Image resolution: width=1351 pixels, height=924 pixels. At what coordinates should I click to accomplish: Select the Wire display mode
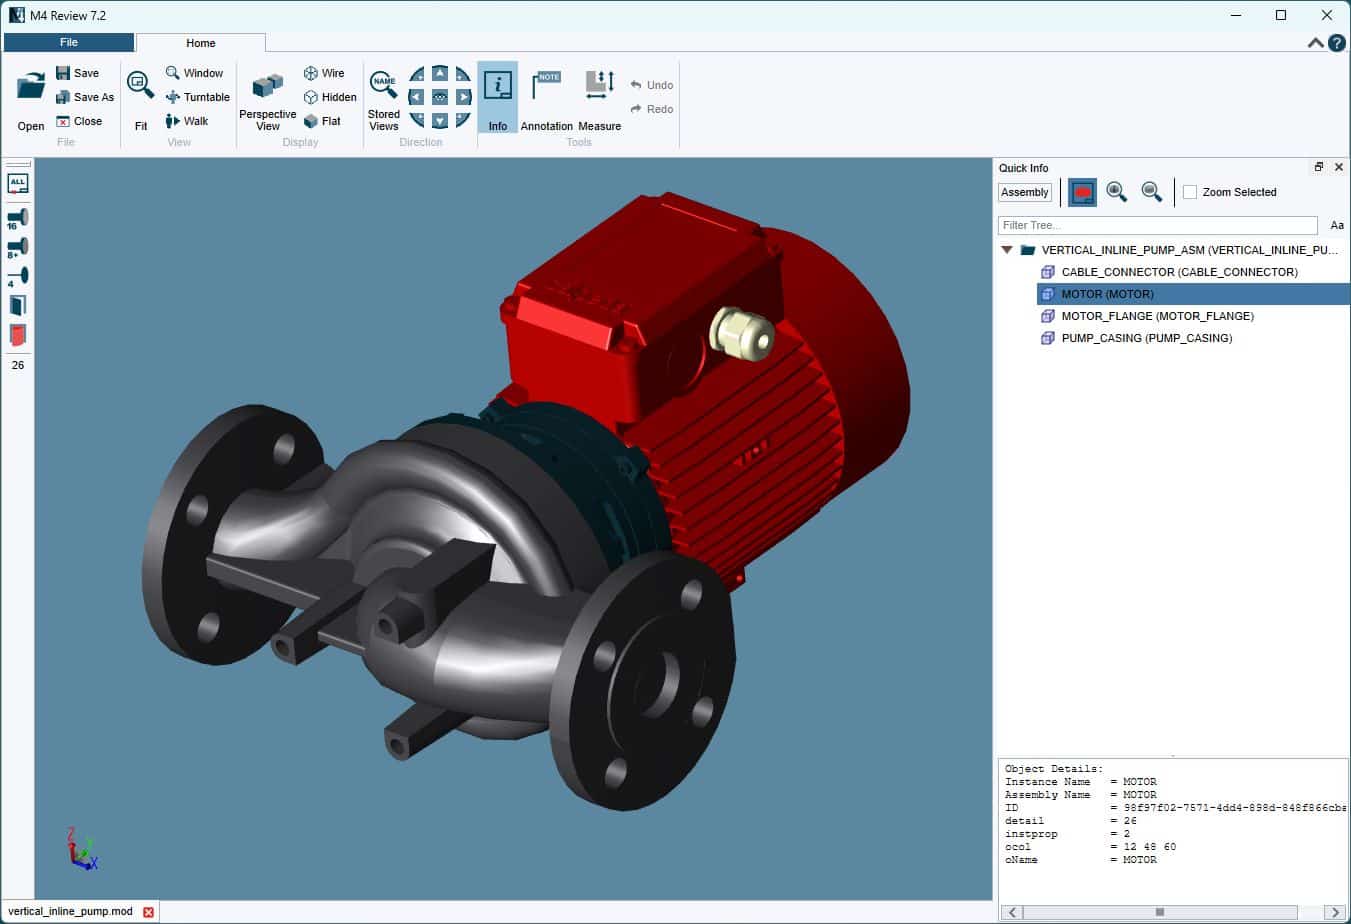pos(324,73)
